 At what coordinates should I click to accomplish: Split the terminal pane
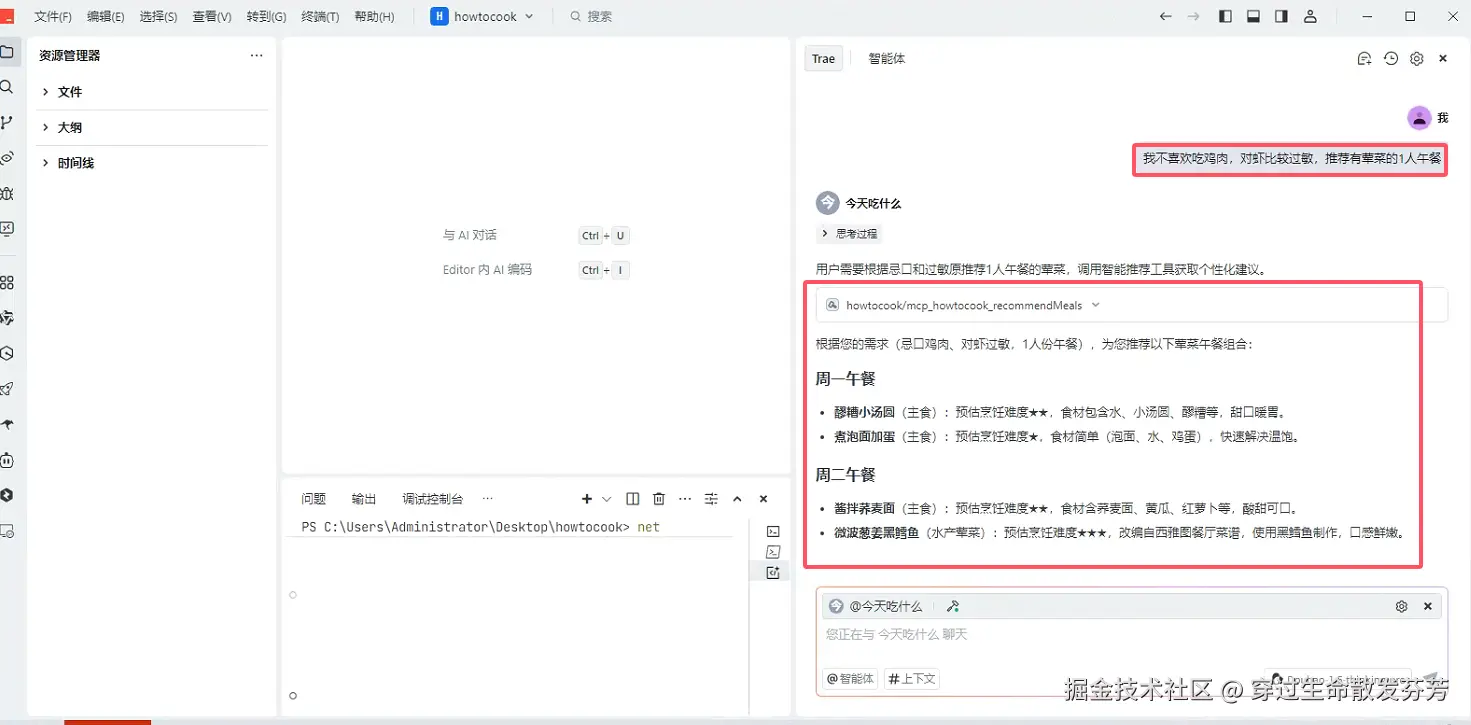point(633,499)
